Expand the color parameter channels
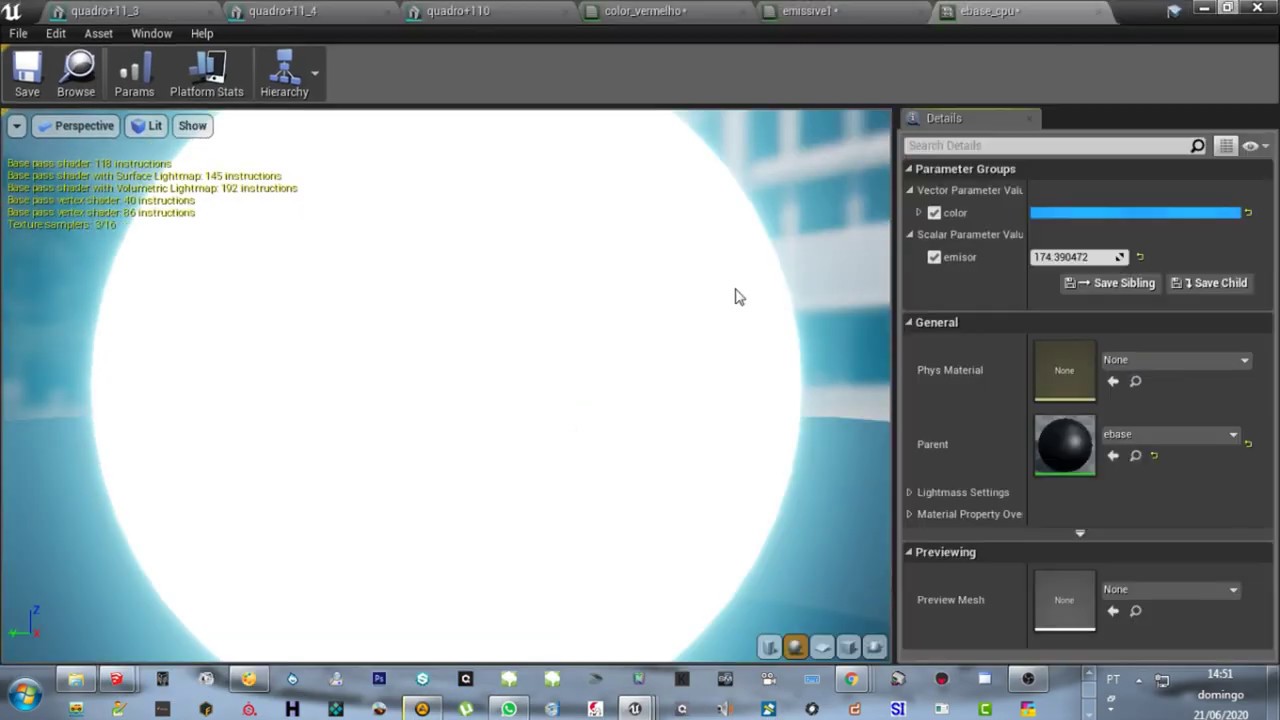The width and height of the screenshot is (1280, 720). [x=918, y=212]
